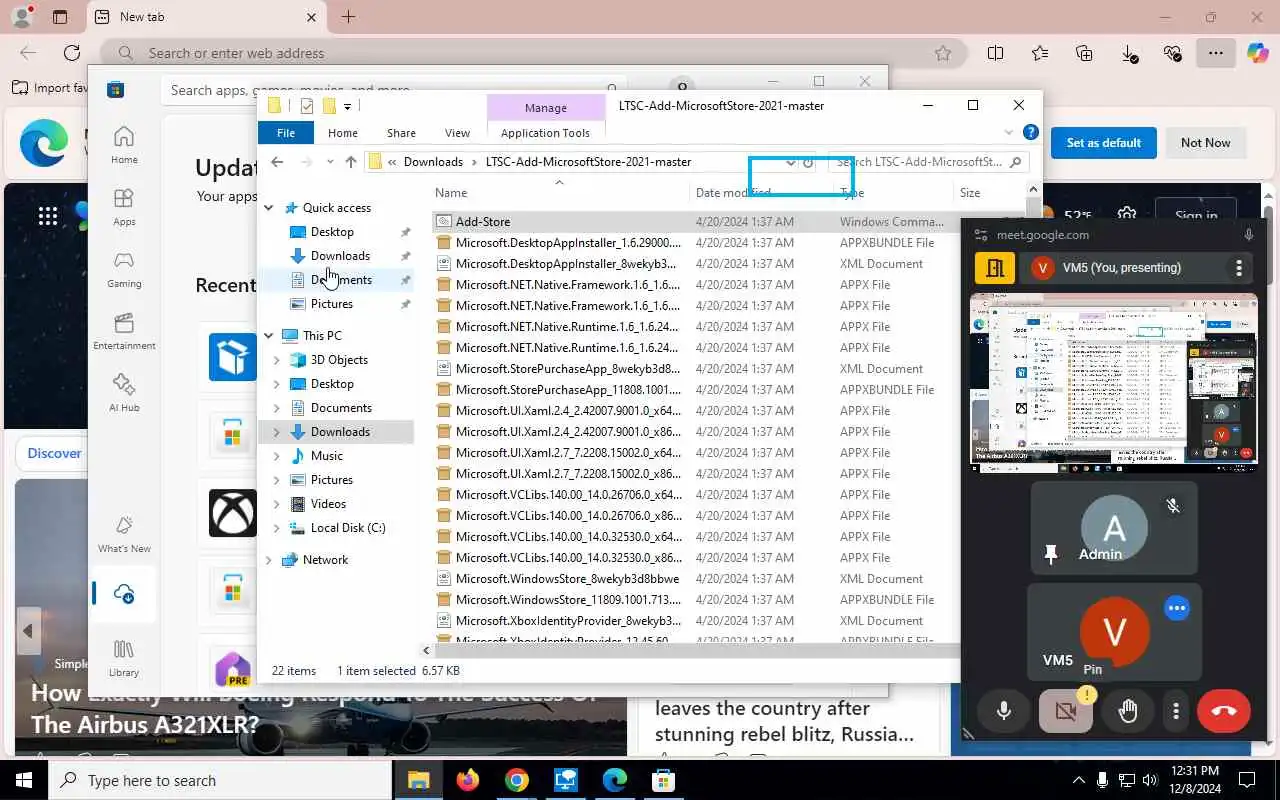Open address bar history dropdown arrow
This screenshot has width=1280, height=800.
[x=790, y=162]
